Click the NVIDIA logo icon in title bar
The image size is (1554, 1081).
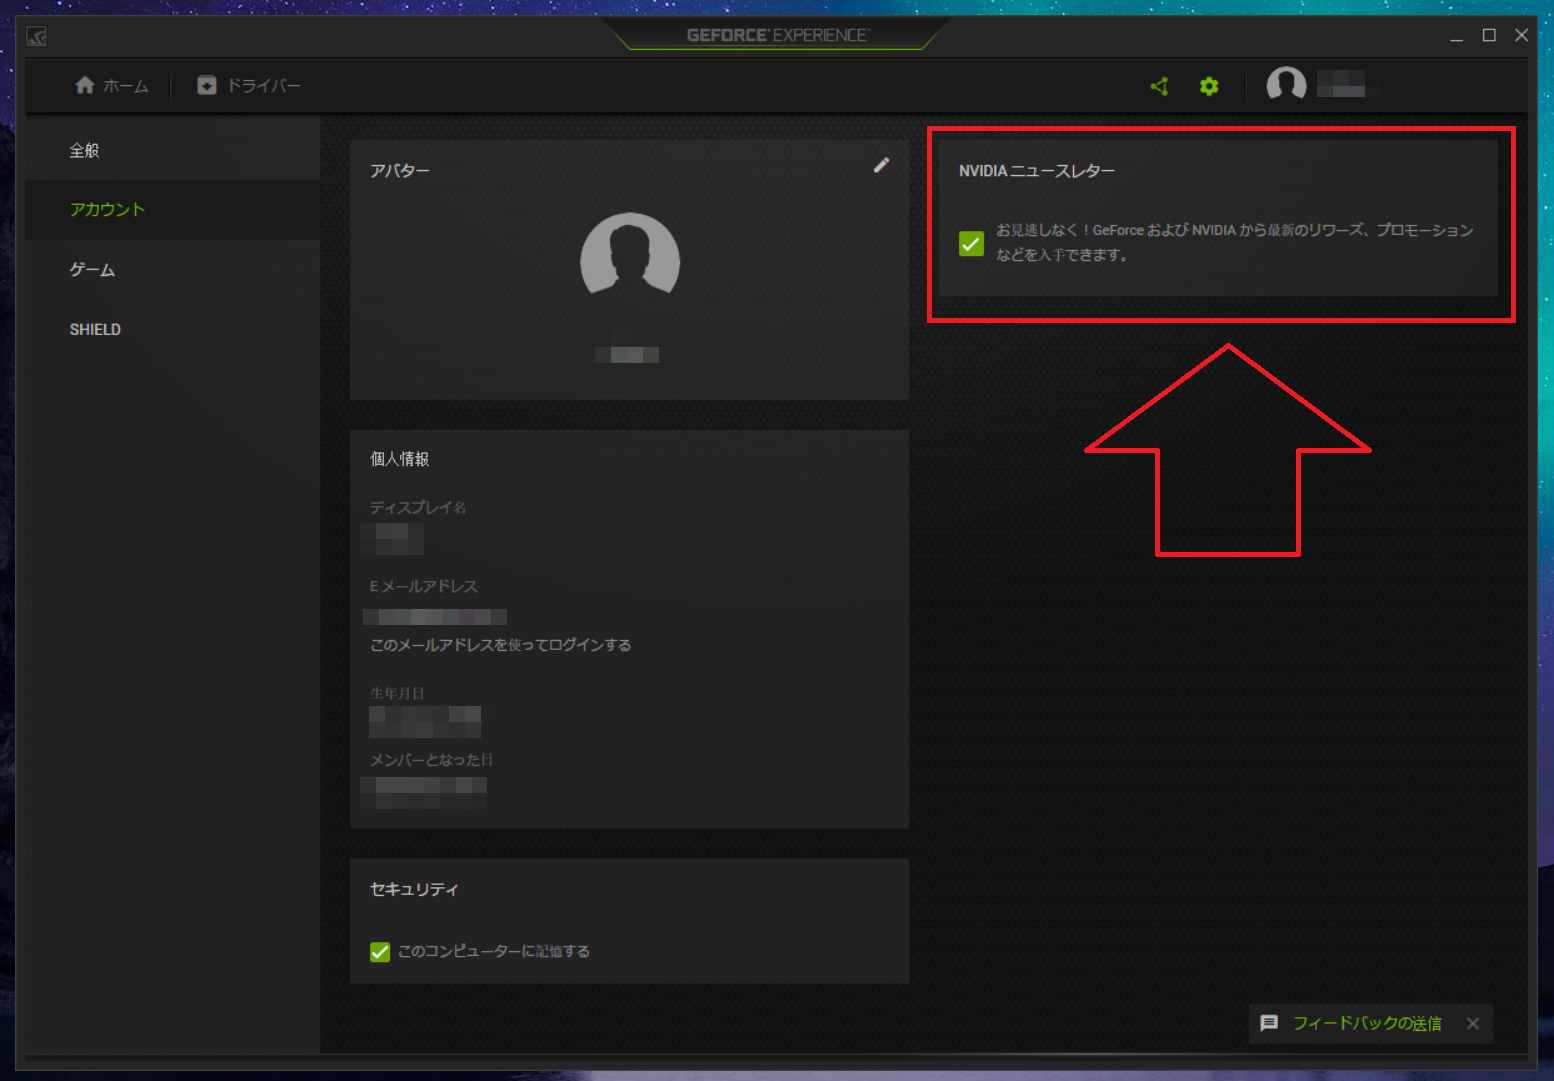point(37,37)
